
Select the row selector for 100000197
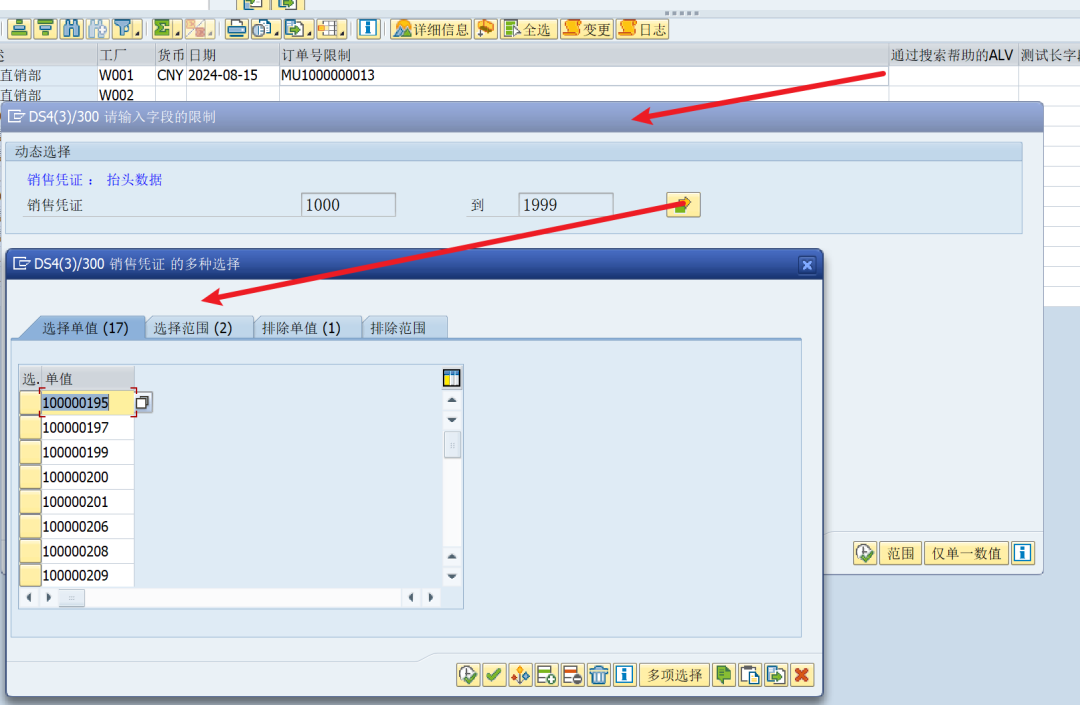click(30, 428)
